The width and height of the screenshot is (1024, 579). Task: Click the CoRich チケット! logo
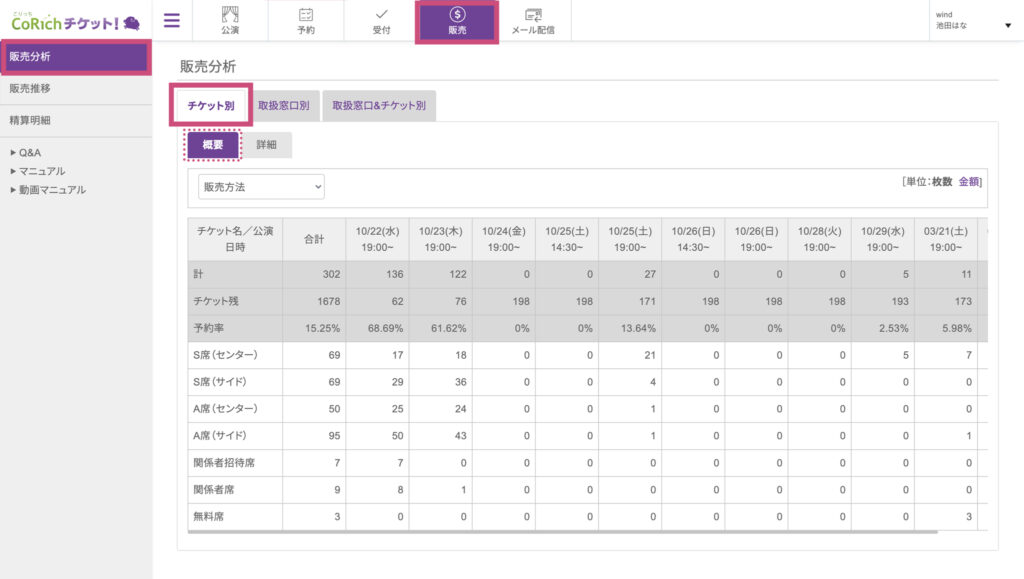coord(75,21)
